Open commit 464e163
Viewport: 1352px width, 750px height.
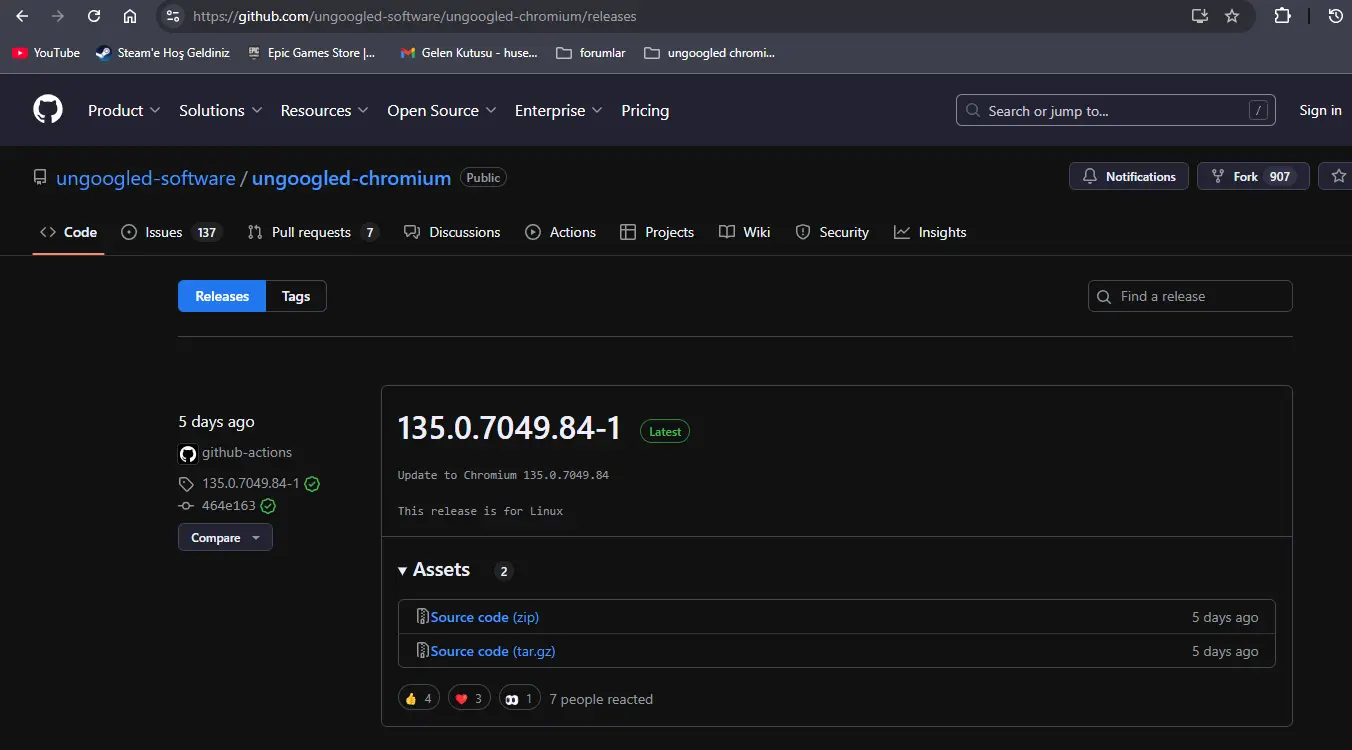[x=229, y=506]
